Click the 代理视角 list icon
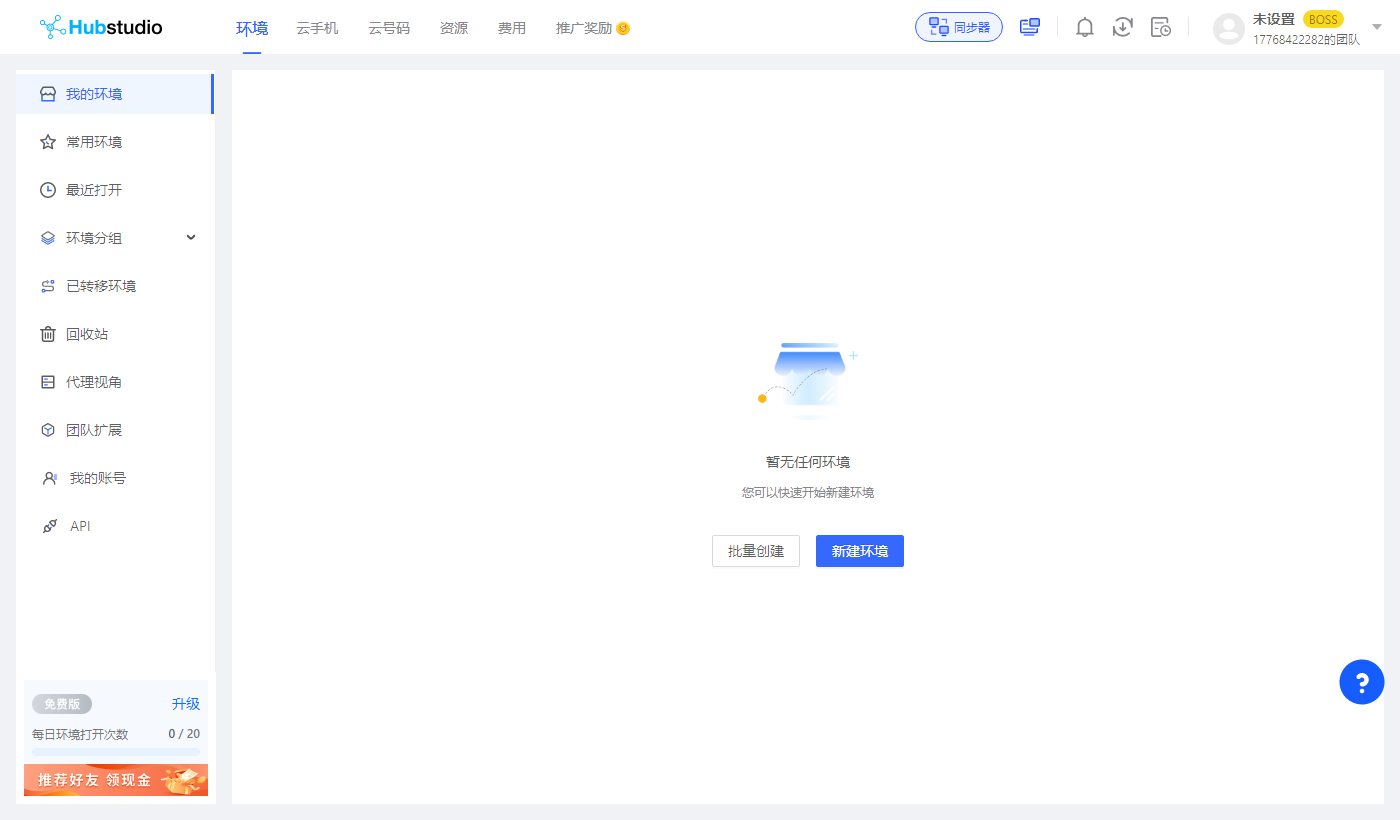 [x=47, y=382]
